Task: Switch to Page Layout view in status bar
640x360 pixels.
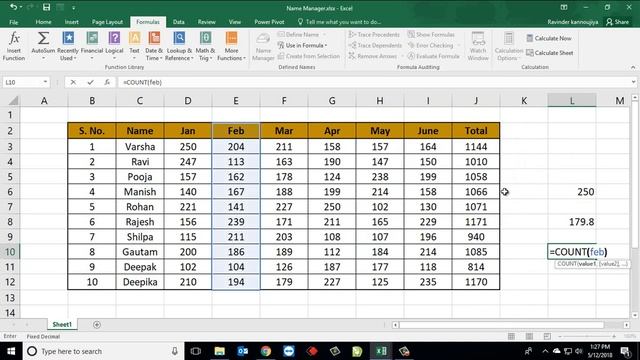Action: pos(529,336)
